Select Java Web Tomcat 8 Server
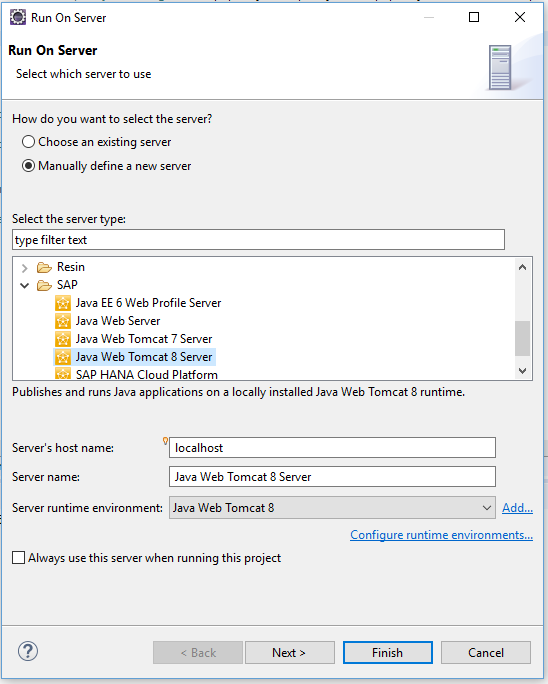The image size is (548, 684). [x=144, y=357]
